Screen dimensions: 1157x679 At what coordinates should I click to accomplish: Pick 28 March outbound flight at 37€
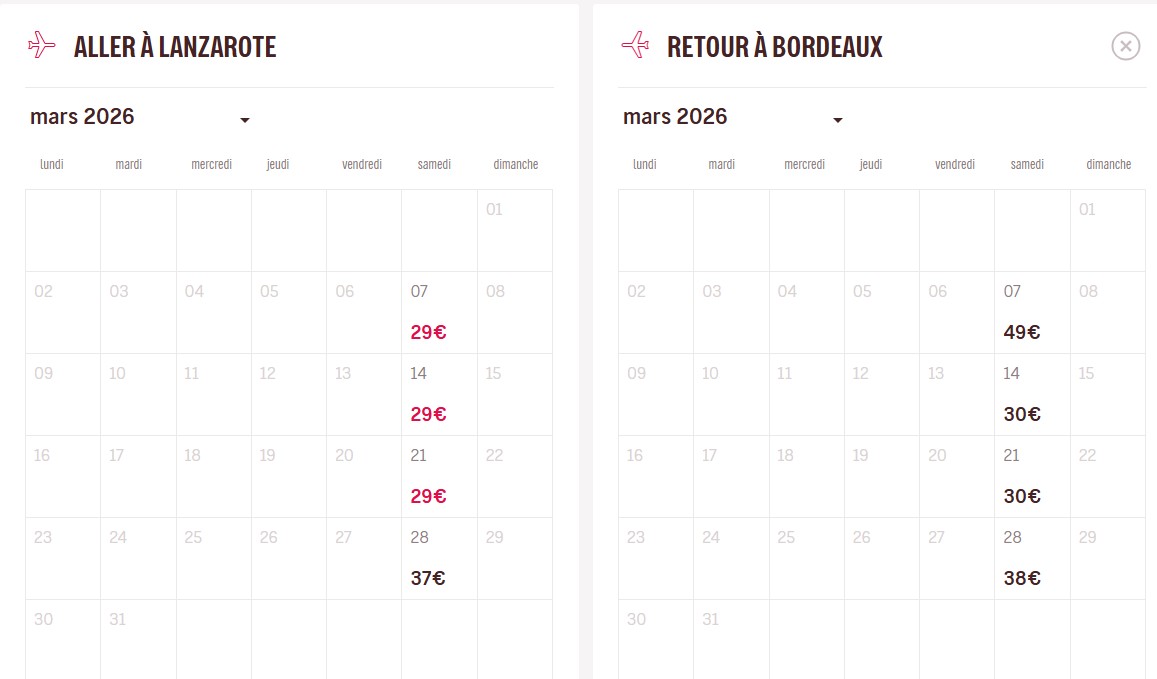[x=439, y=559]
